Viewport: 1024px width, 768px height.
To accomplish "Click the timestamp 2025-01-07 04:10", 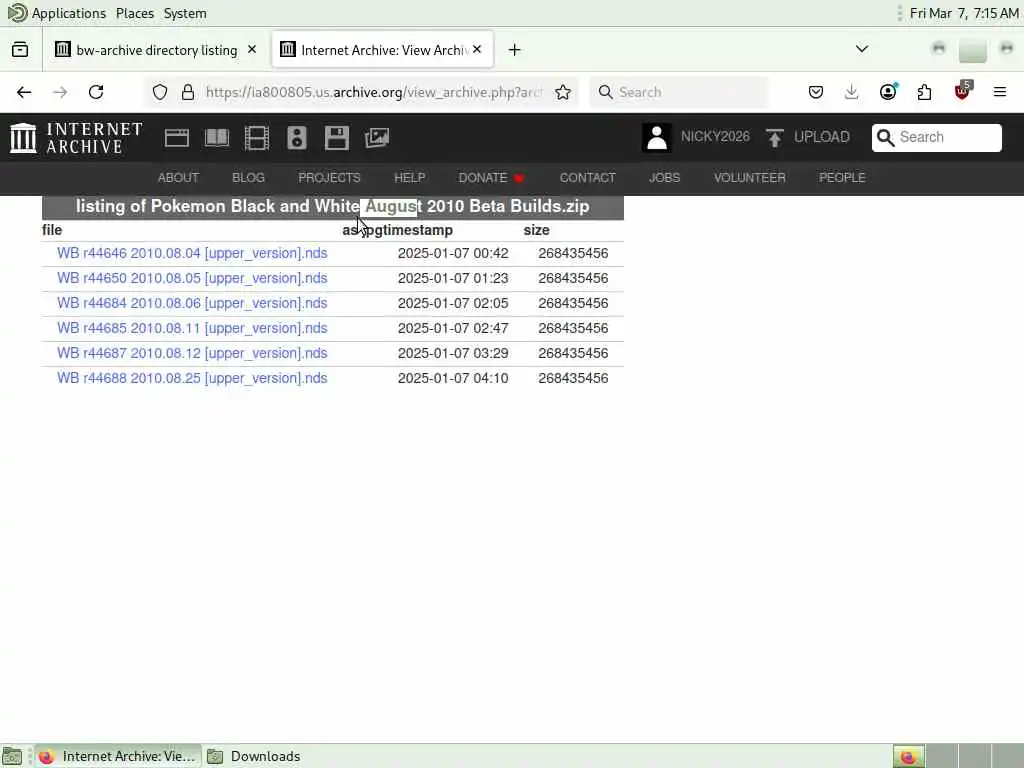I will 453,378.
